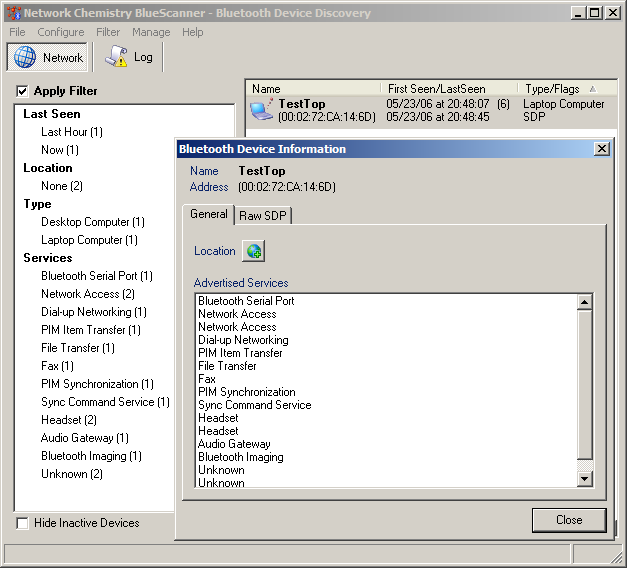Filter by Laptop Computer (1)
Viewport: 627px width, 568px height.
89,240
